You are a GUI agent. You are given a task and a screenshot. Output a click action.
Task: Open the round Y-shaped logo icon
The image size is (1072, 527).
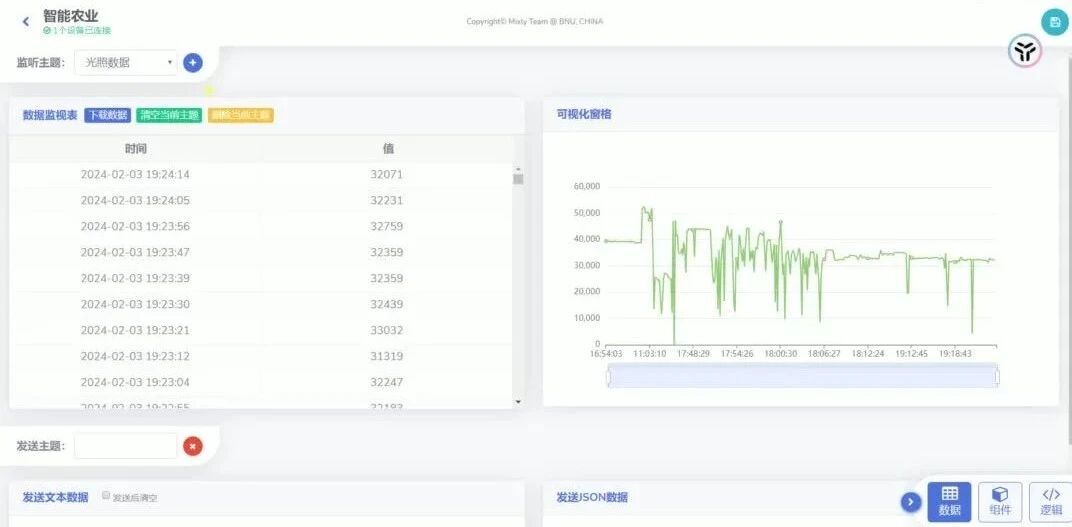click(x=1025, y=51)
